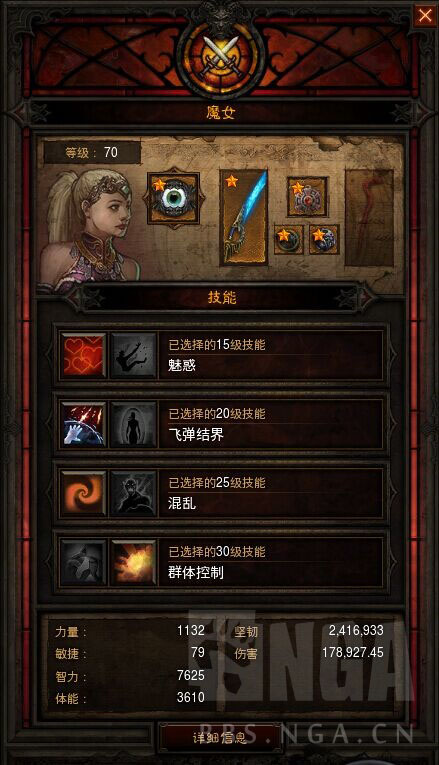
Task: Click the 魔女 title header
Action: pyautogui.click(x=220, y=113)
